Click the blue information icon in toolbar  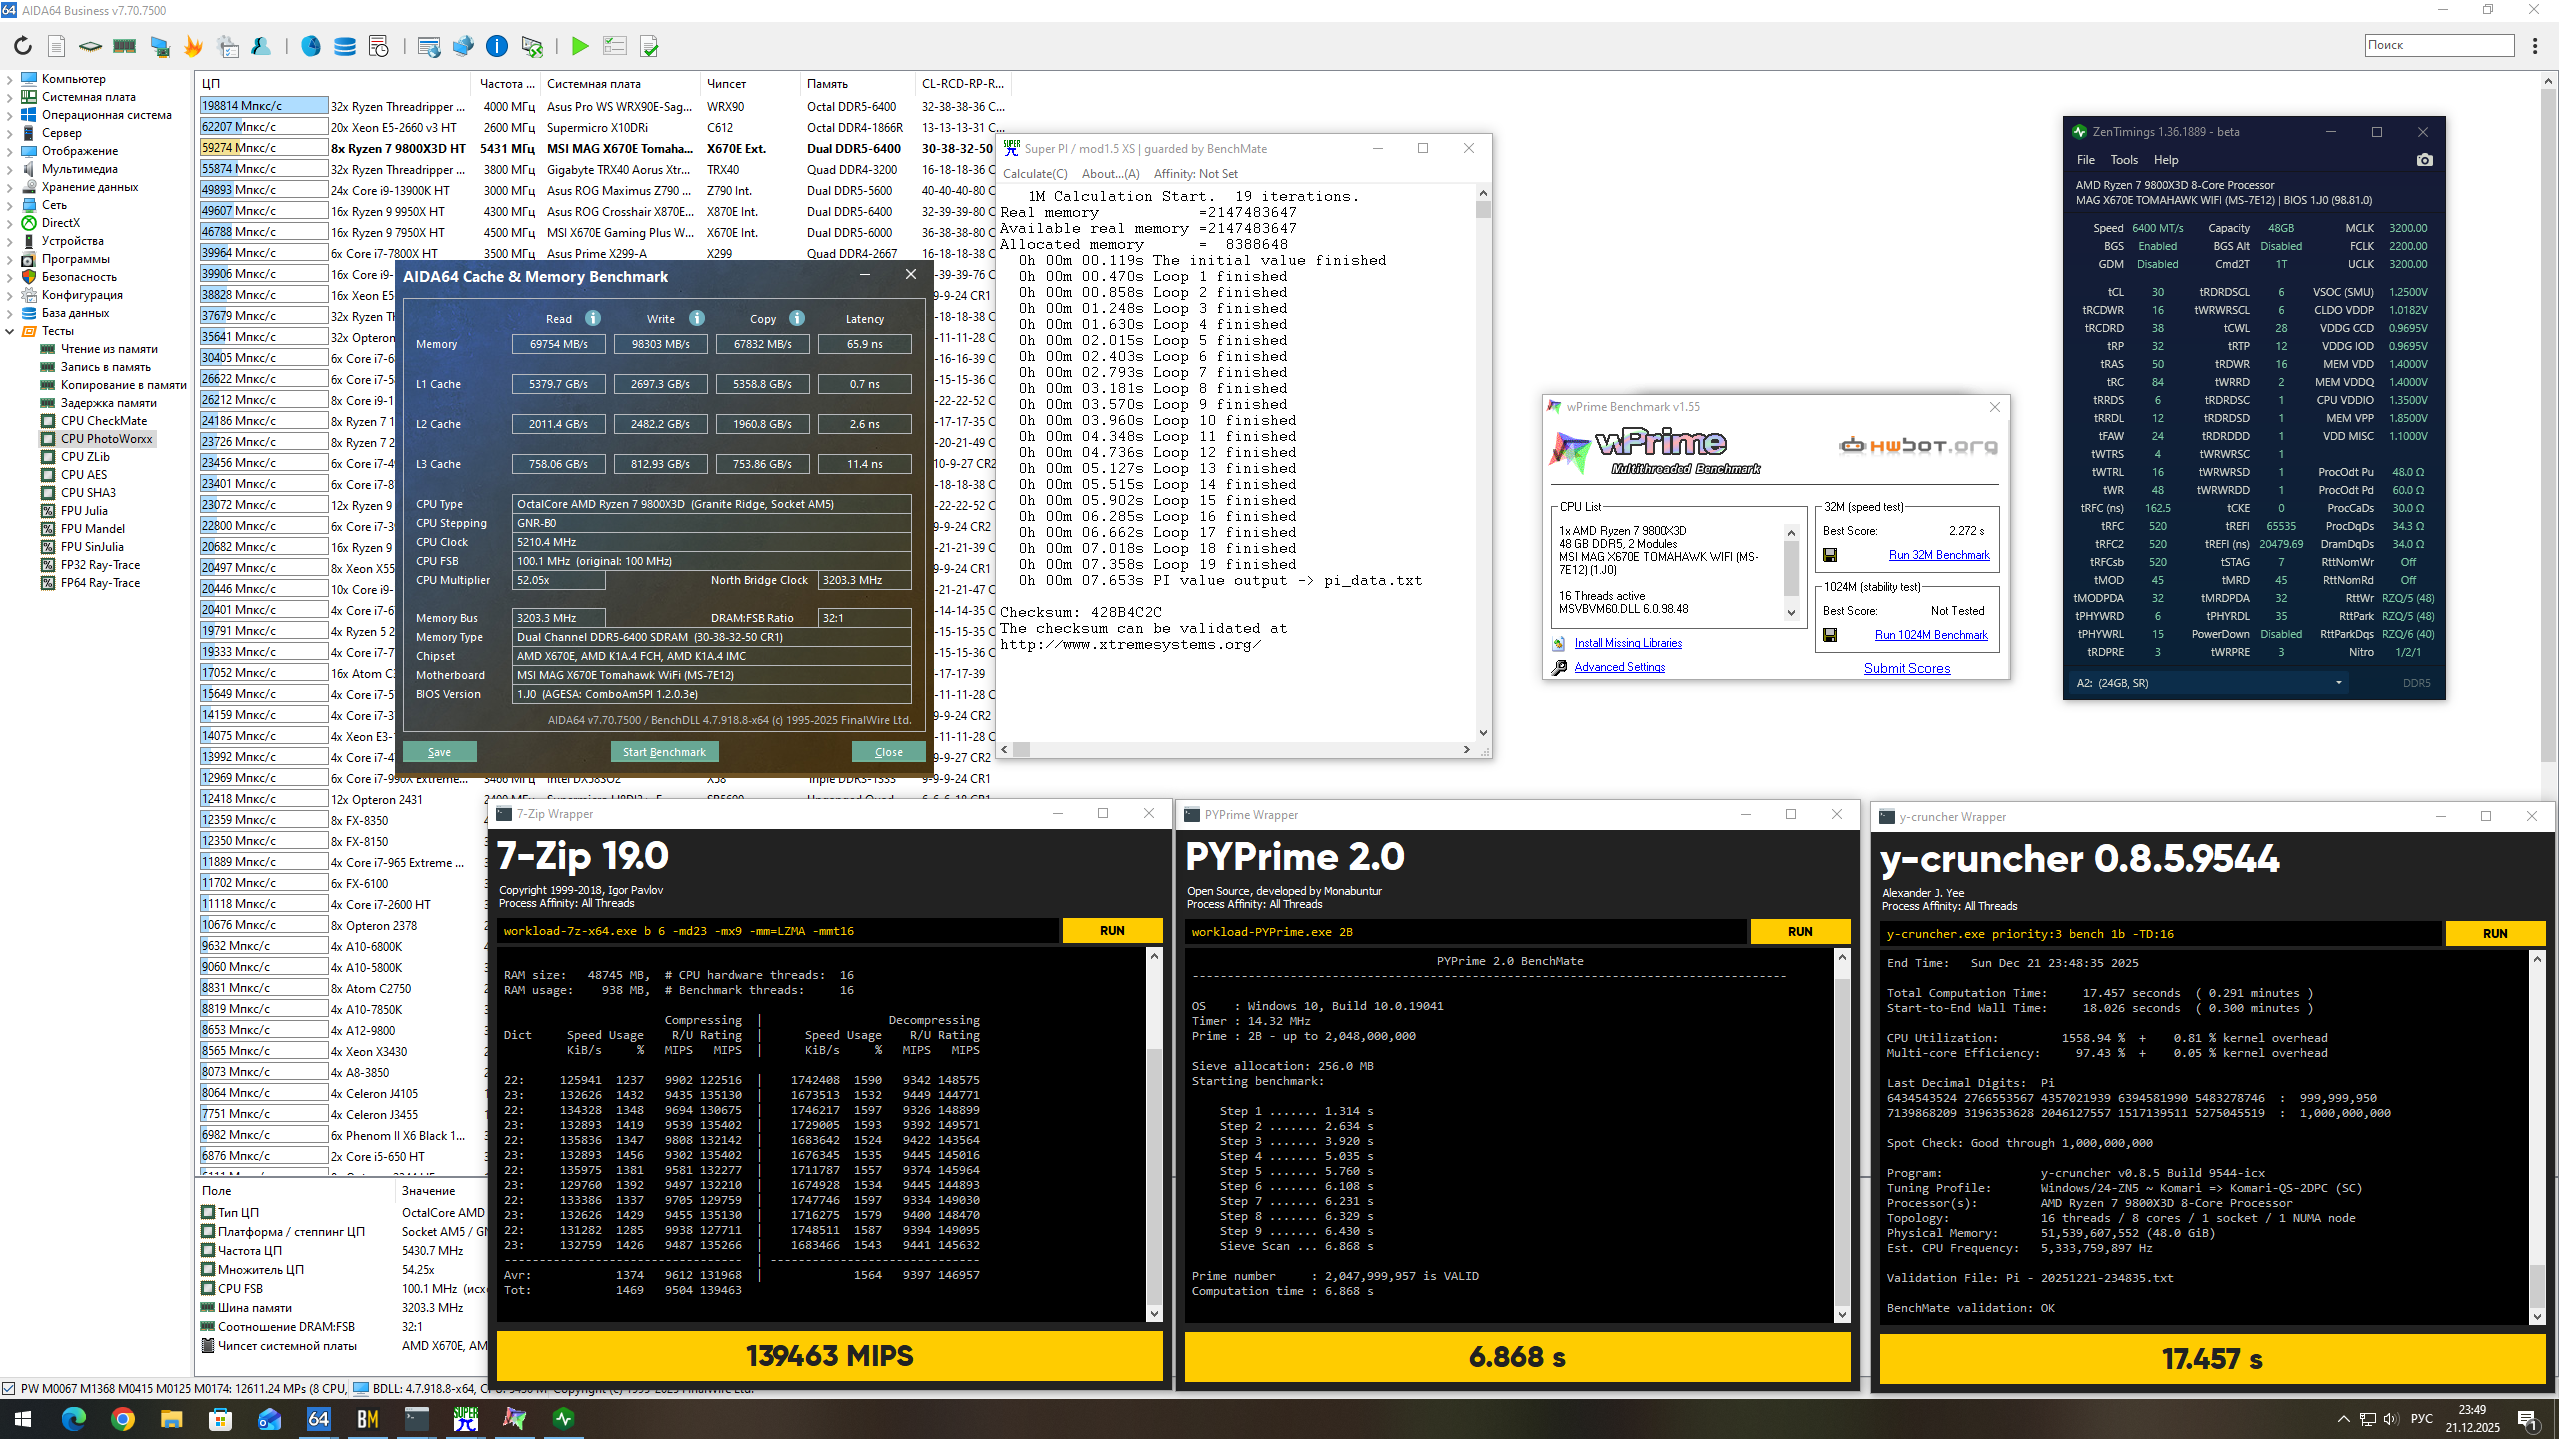[496, 46]
